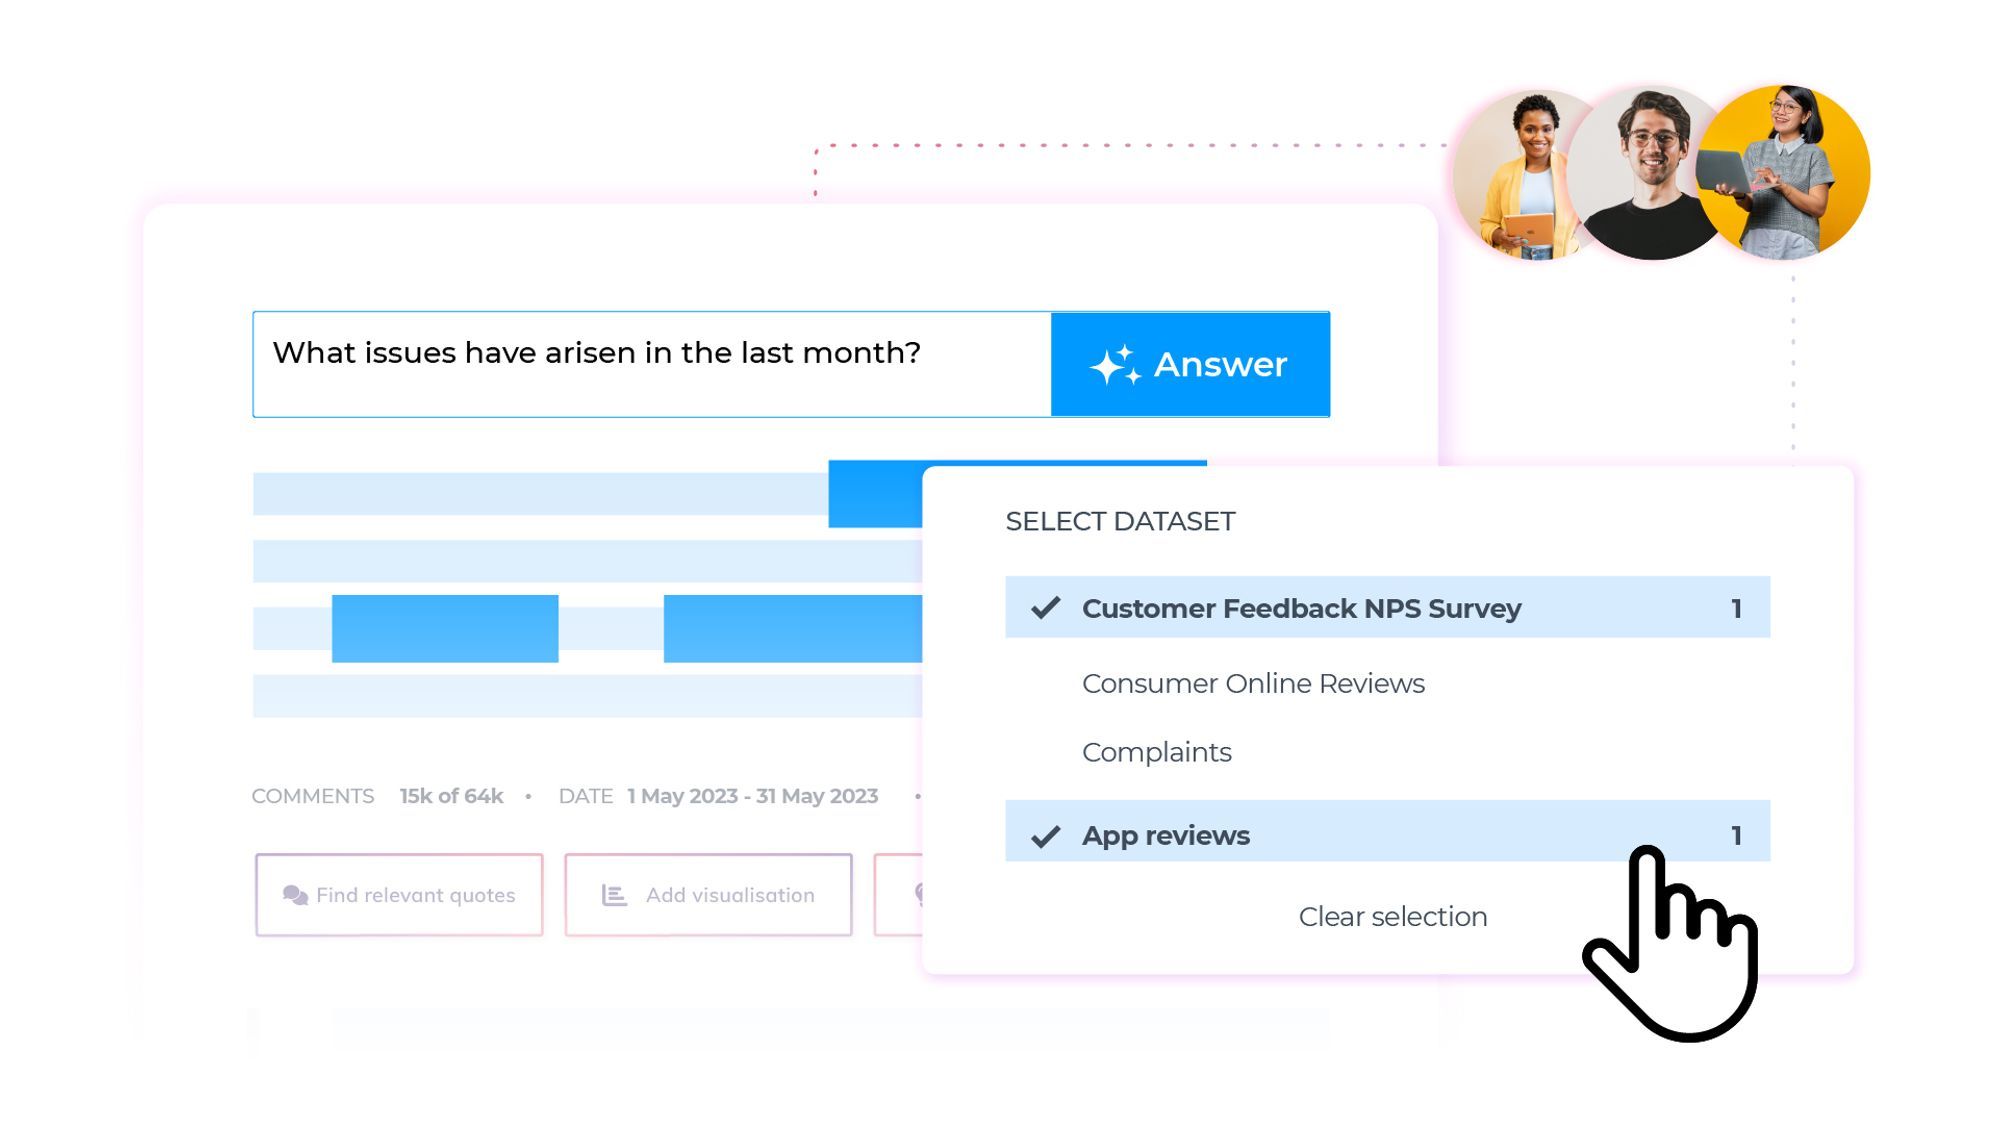Screen dimensions: 2000x1125
Task: Click the chat bubbles icon on Find relevant quotes
Action: click(294, 895)
